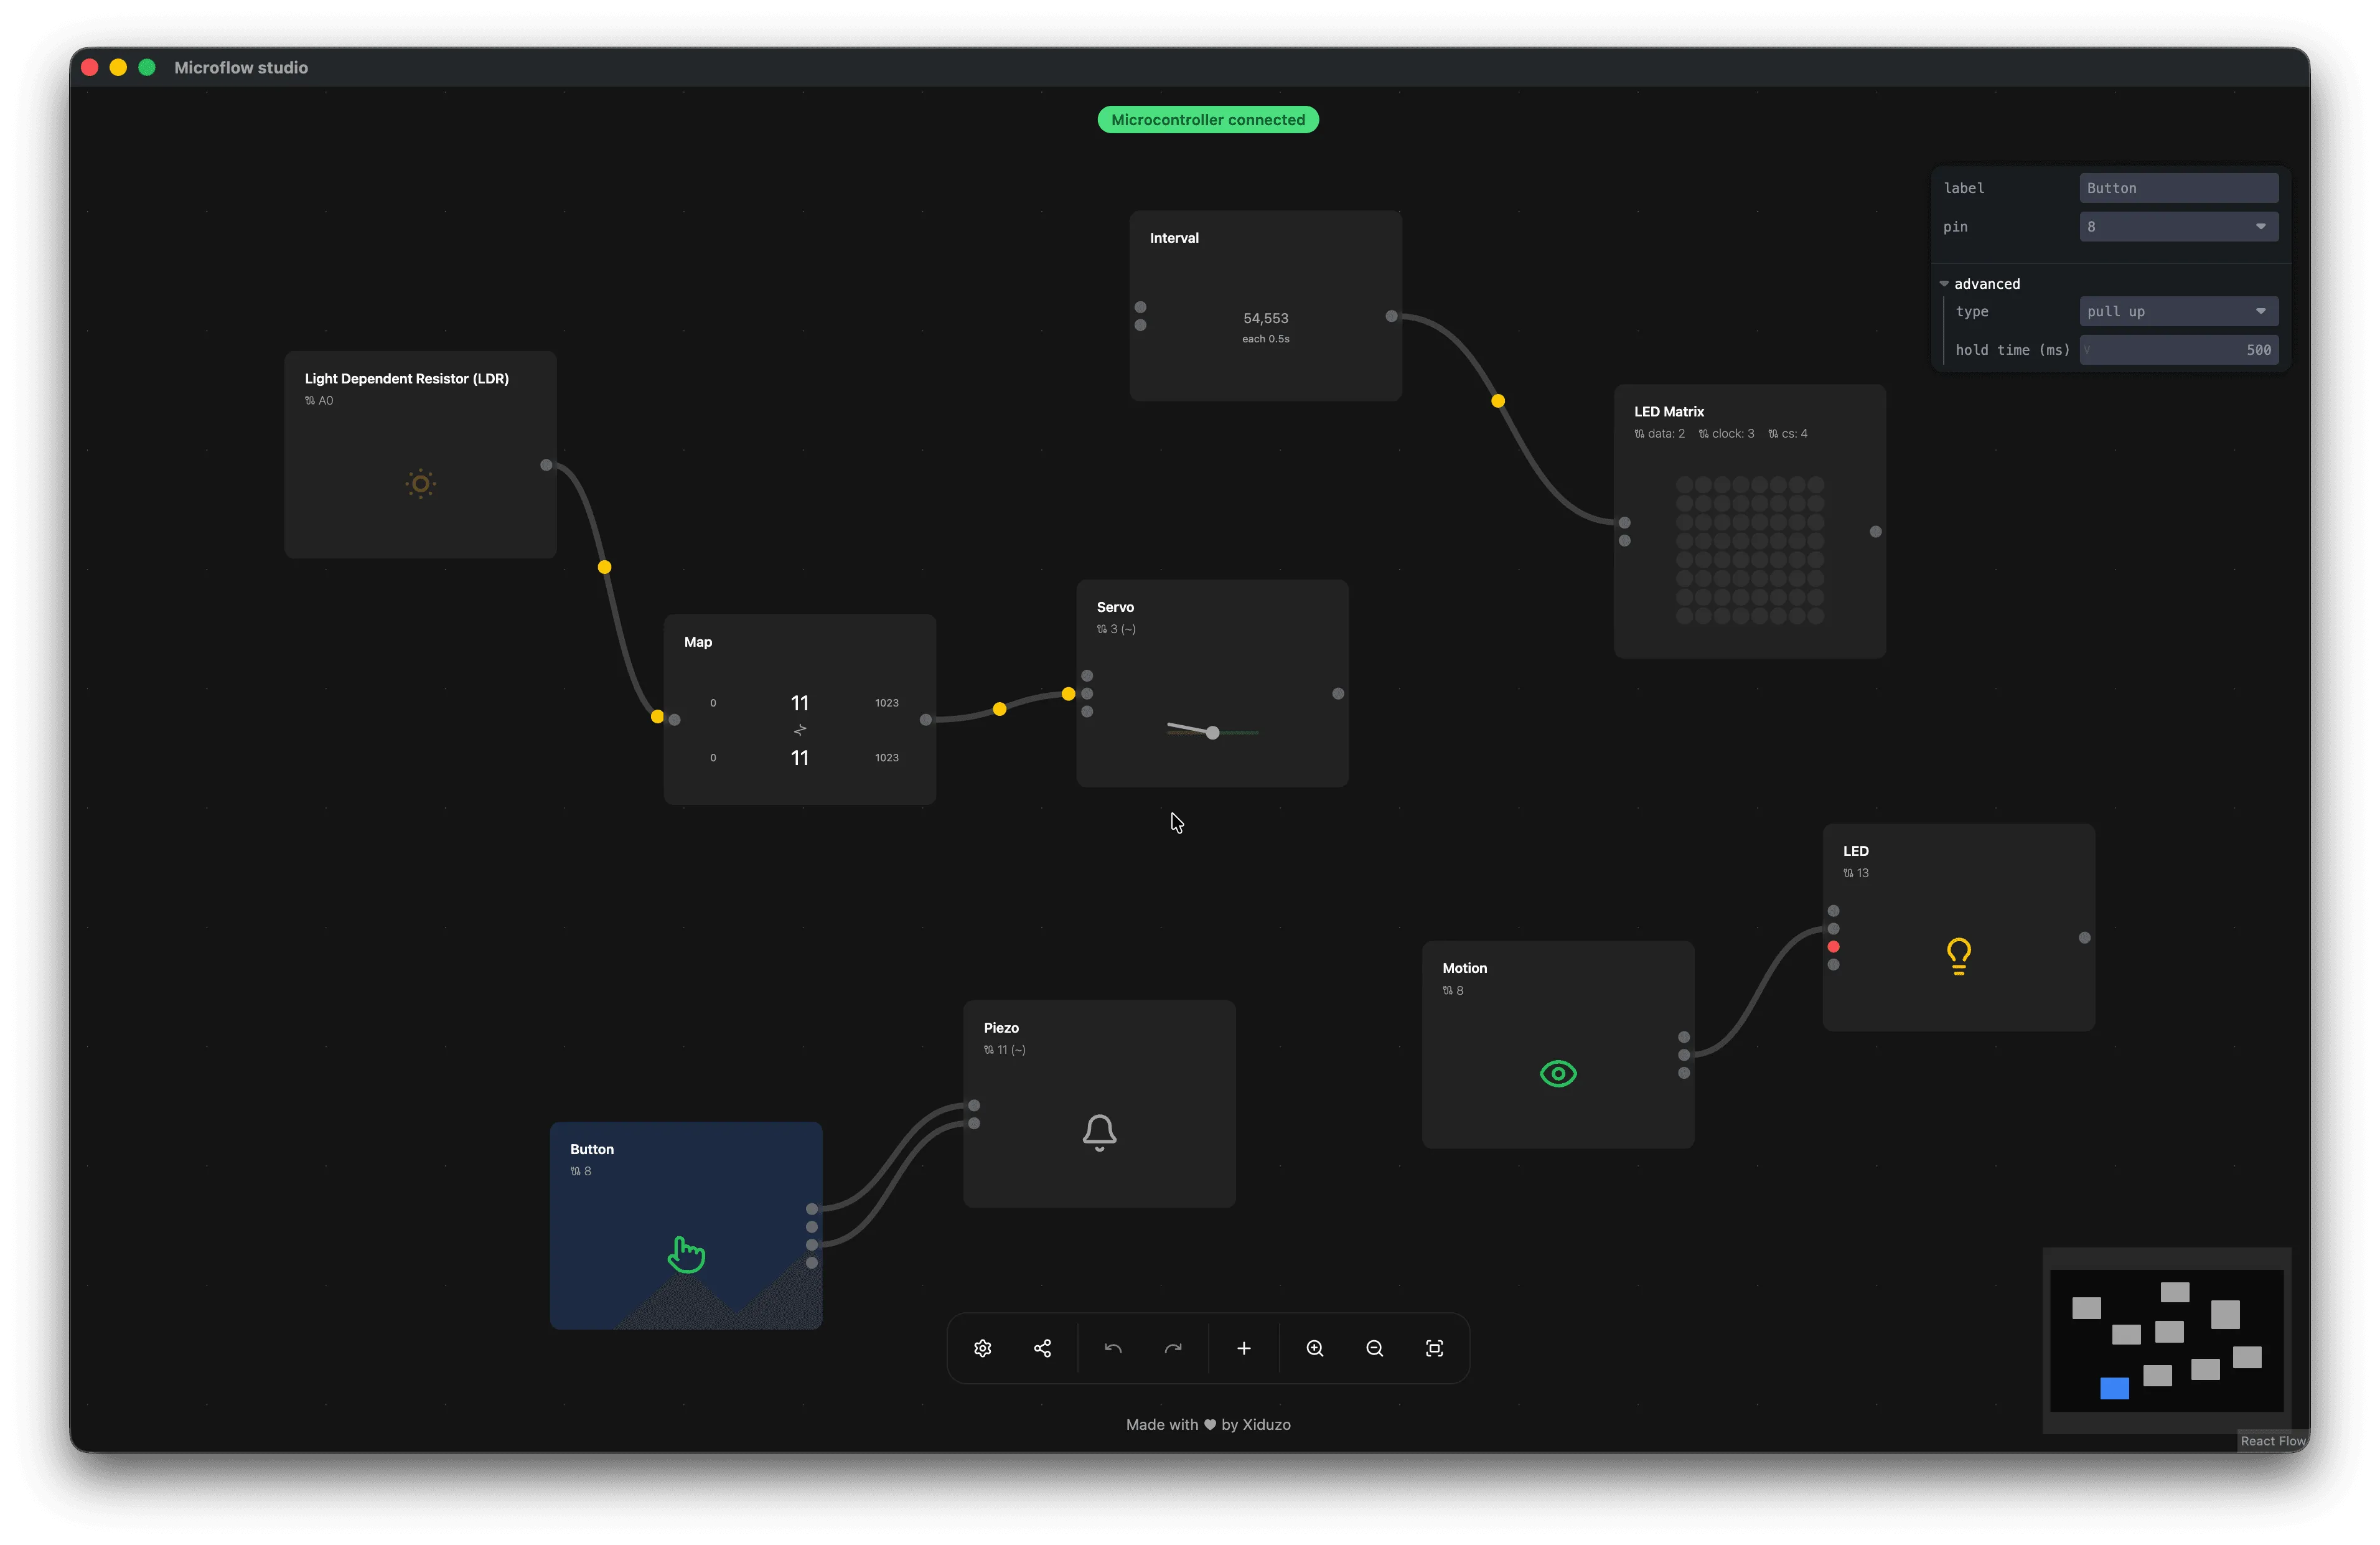
Task: Collapse the advanced section
Action: click(x=1980, y=284)
